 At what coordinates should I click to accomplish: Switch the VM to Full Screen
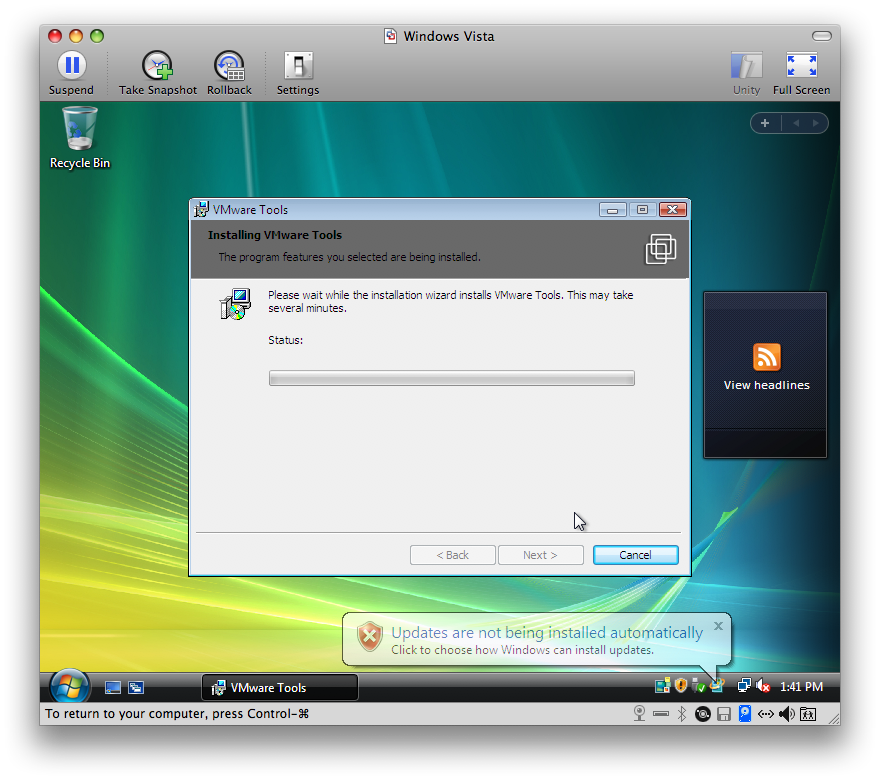pos(801,67)
